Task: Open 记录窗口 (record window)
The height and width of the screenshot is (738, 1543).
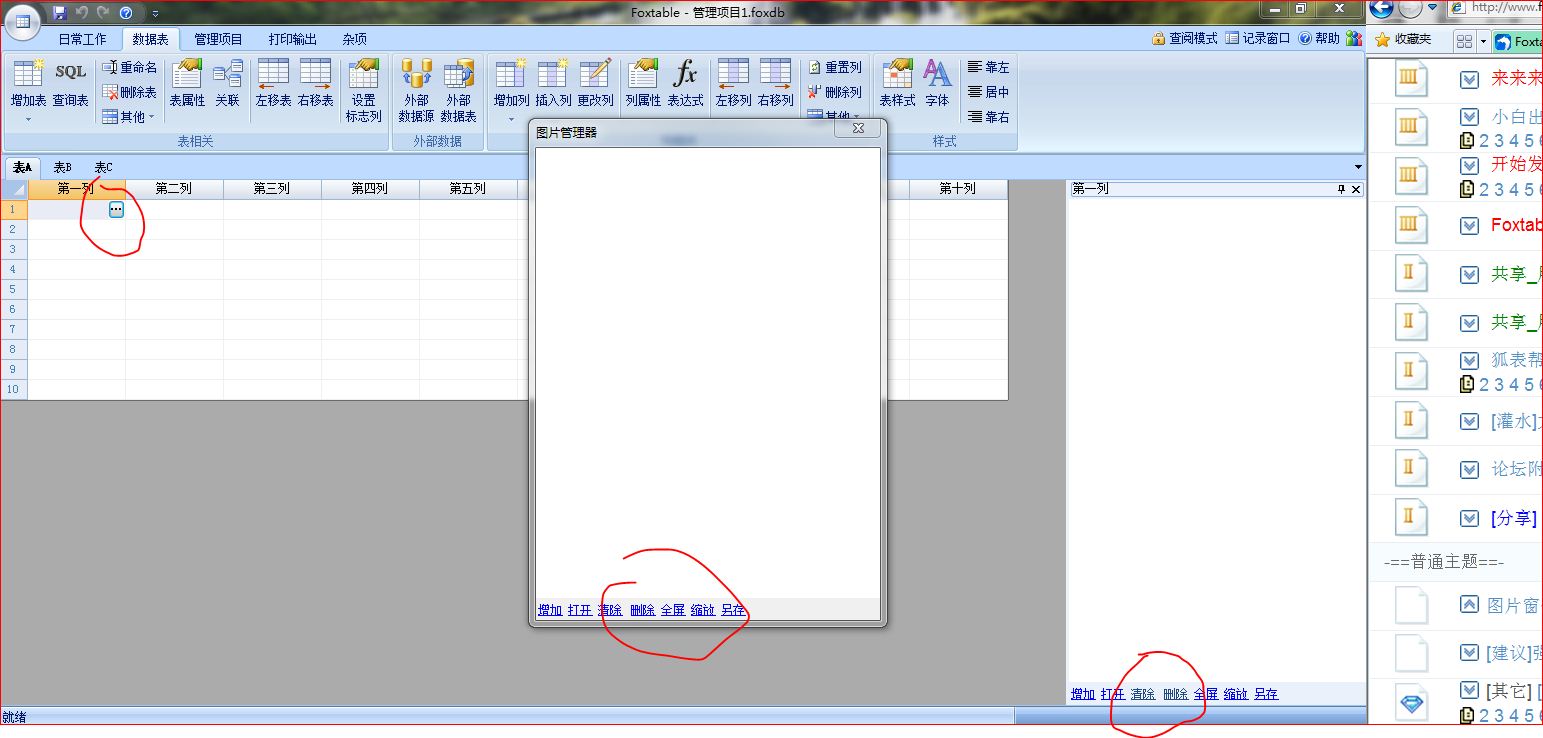Action: tap(1258, 38)
